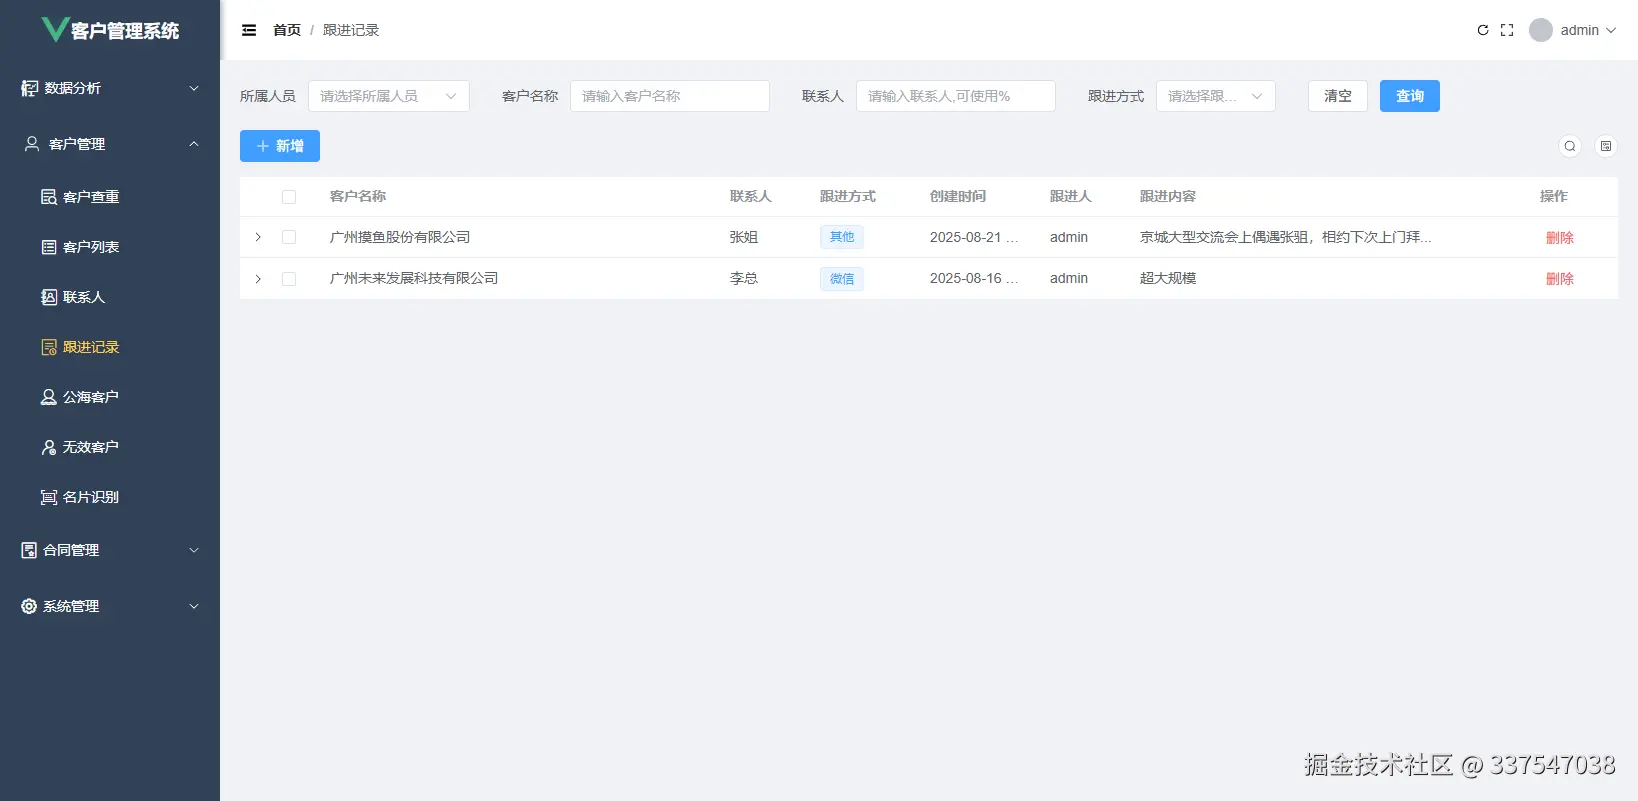Click the 创建时间 column header
The width and height of the screenshot is (1638, 801).
(x=958, y=197)
